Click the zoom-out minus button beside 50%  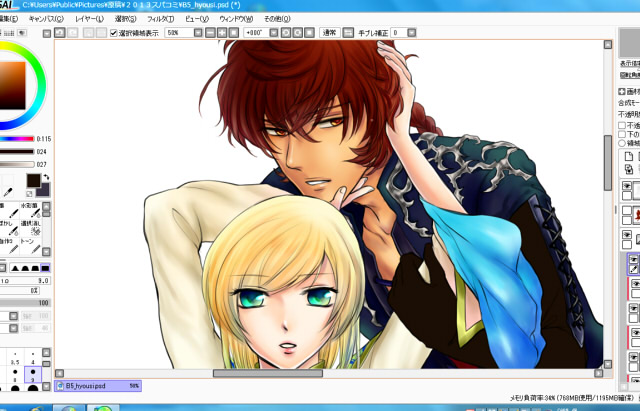point(210,33)
